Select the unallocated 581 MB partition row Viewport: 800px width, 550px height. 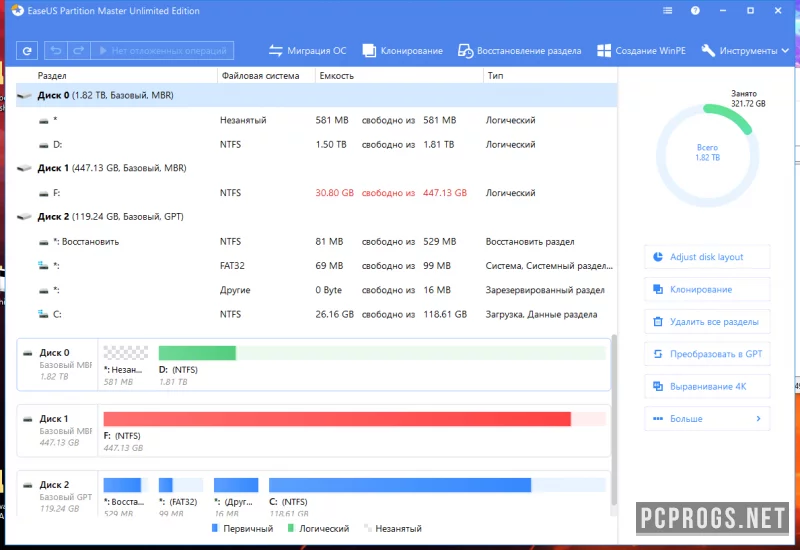(x=316, y=120)
